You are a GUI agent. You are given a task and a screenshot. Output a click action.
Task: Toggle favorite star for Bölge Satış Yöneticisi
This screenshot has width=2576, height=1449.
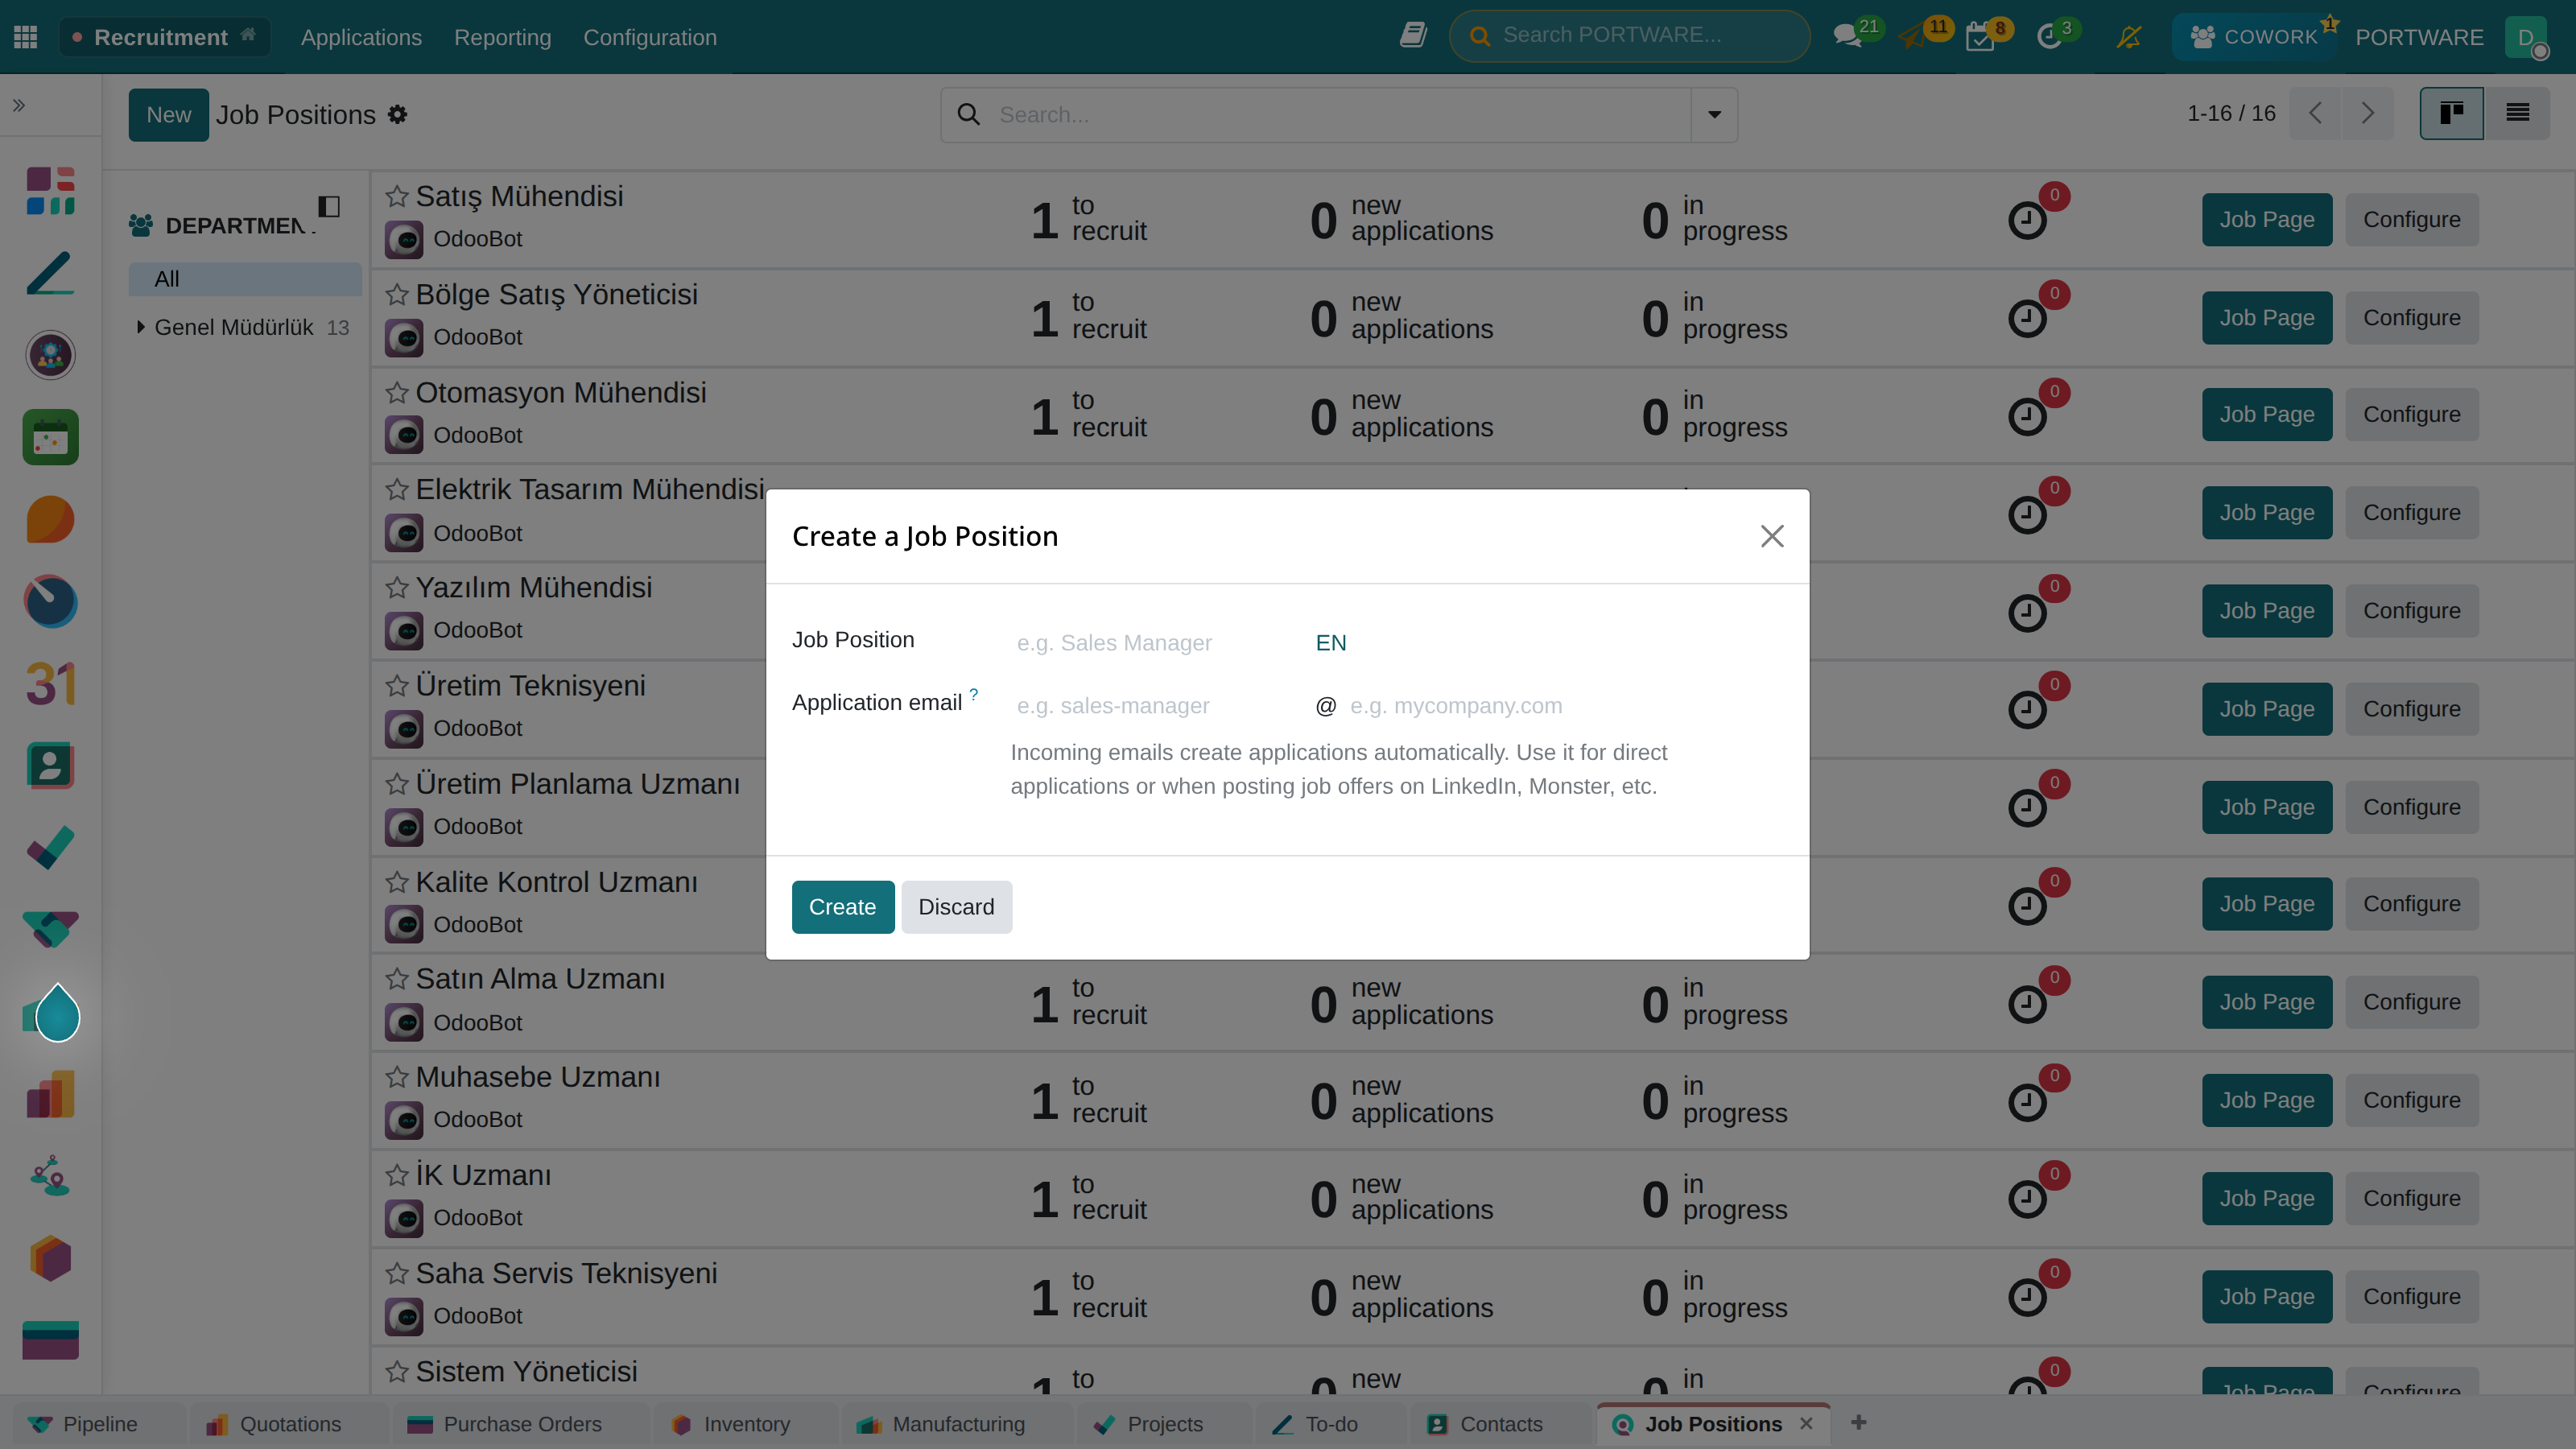point(397,294)
